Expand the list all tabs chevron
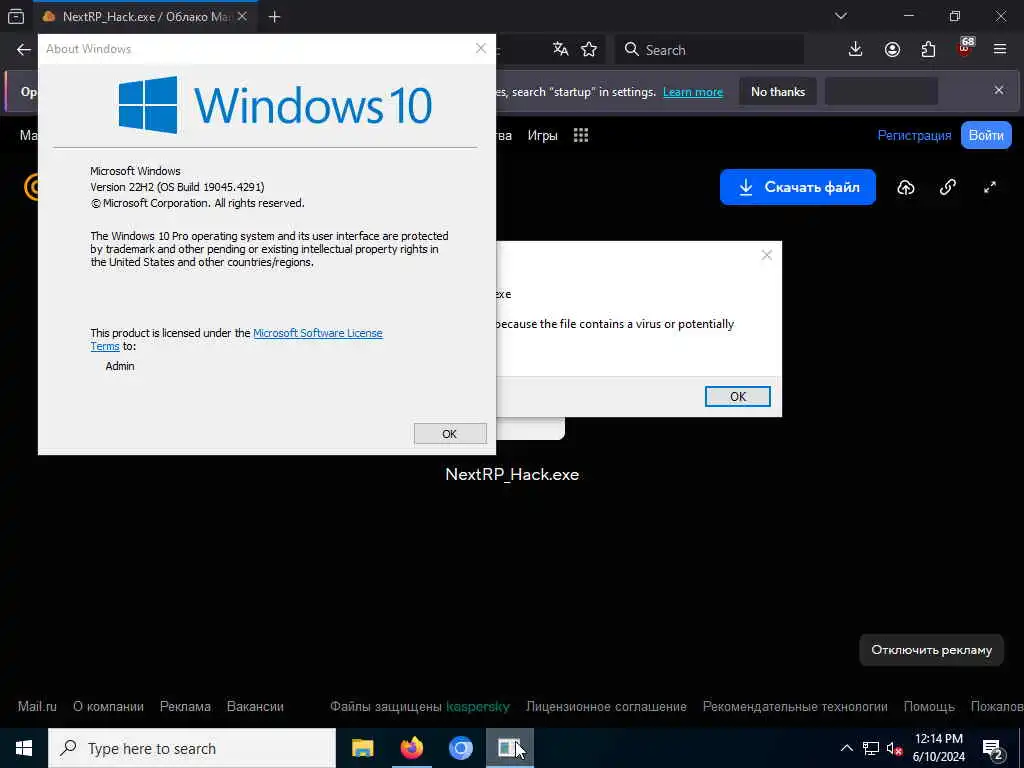The image size is (1024, 768). tap(840, 16)
